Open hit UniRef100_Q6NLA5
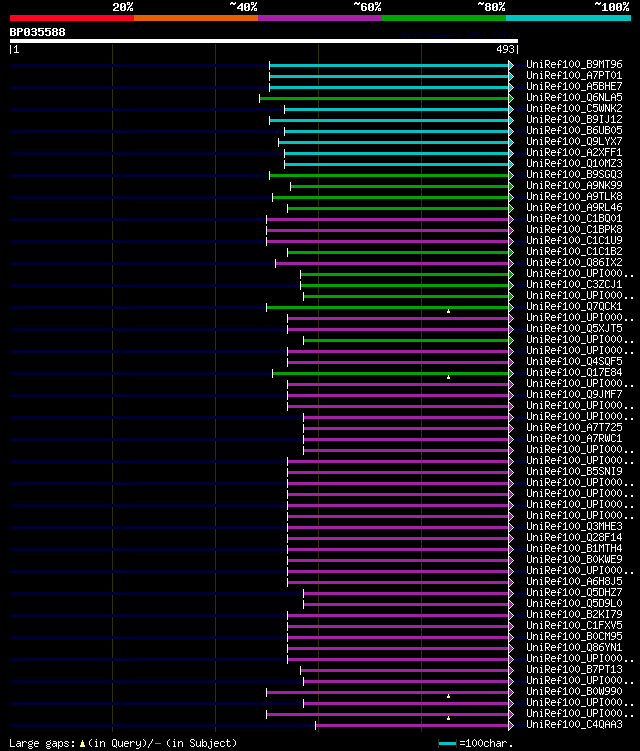Image resolution: width=640 pixels, height=751 pixels. coord(574,98)
